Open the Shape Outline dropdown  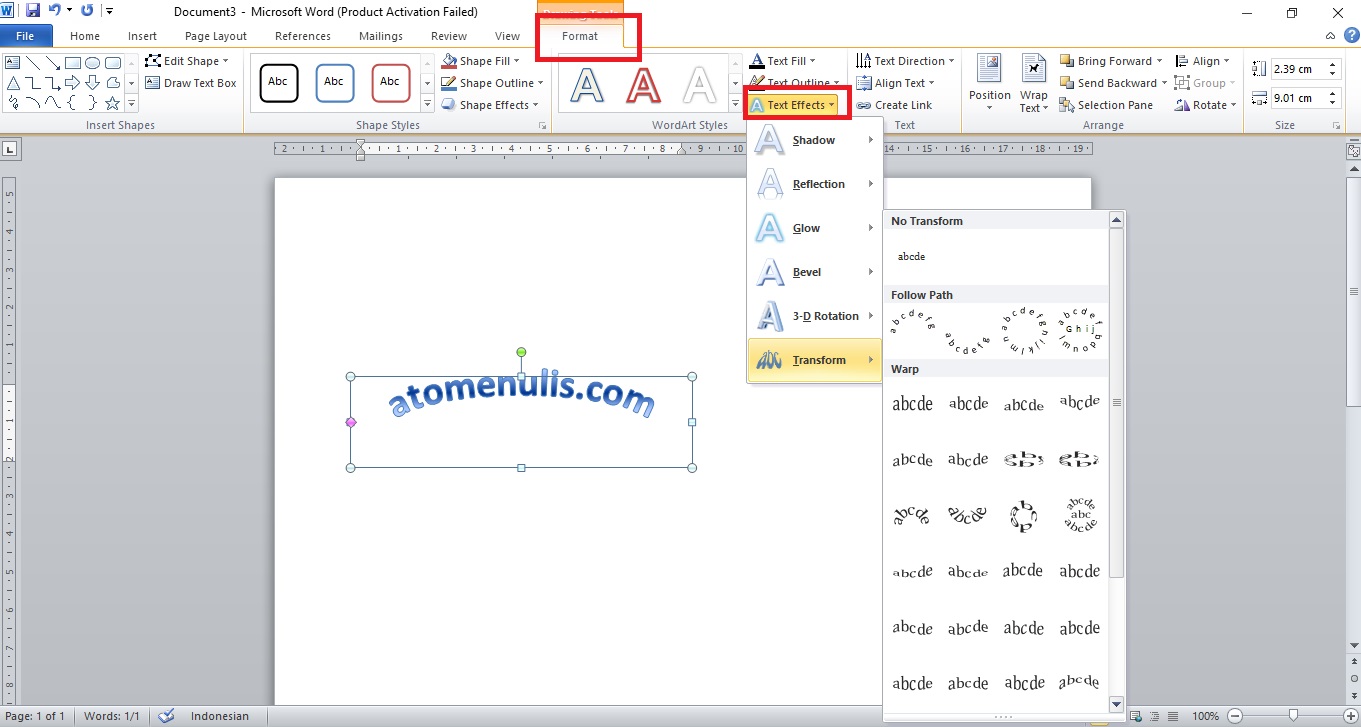click(493, 83)
